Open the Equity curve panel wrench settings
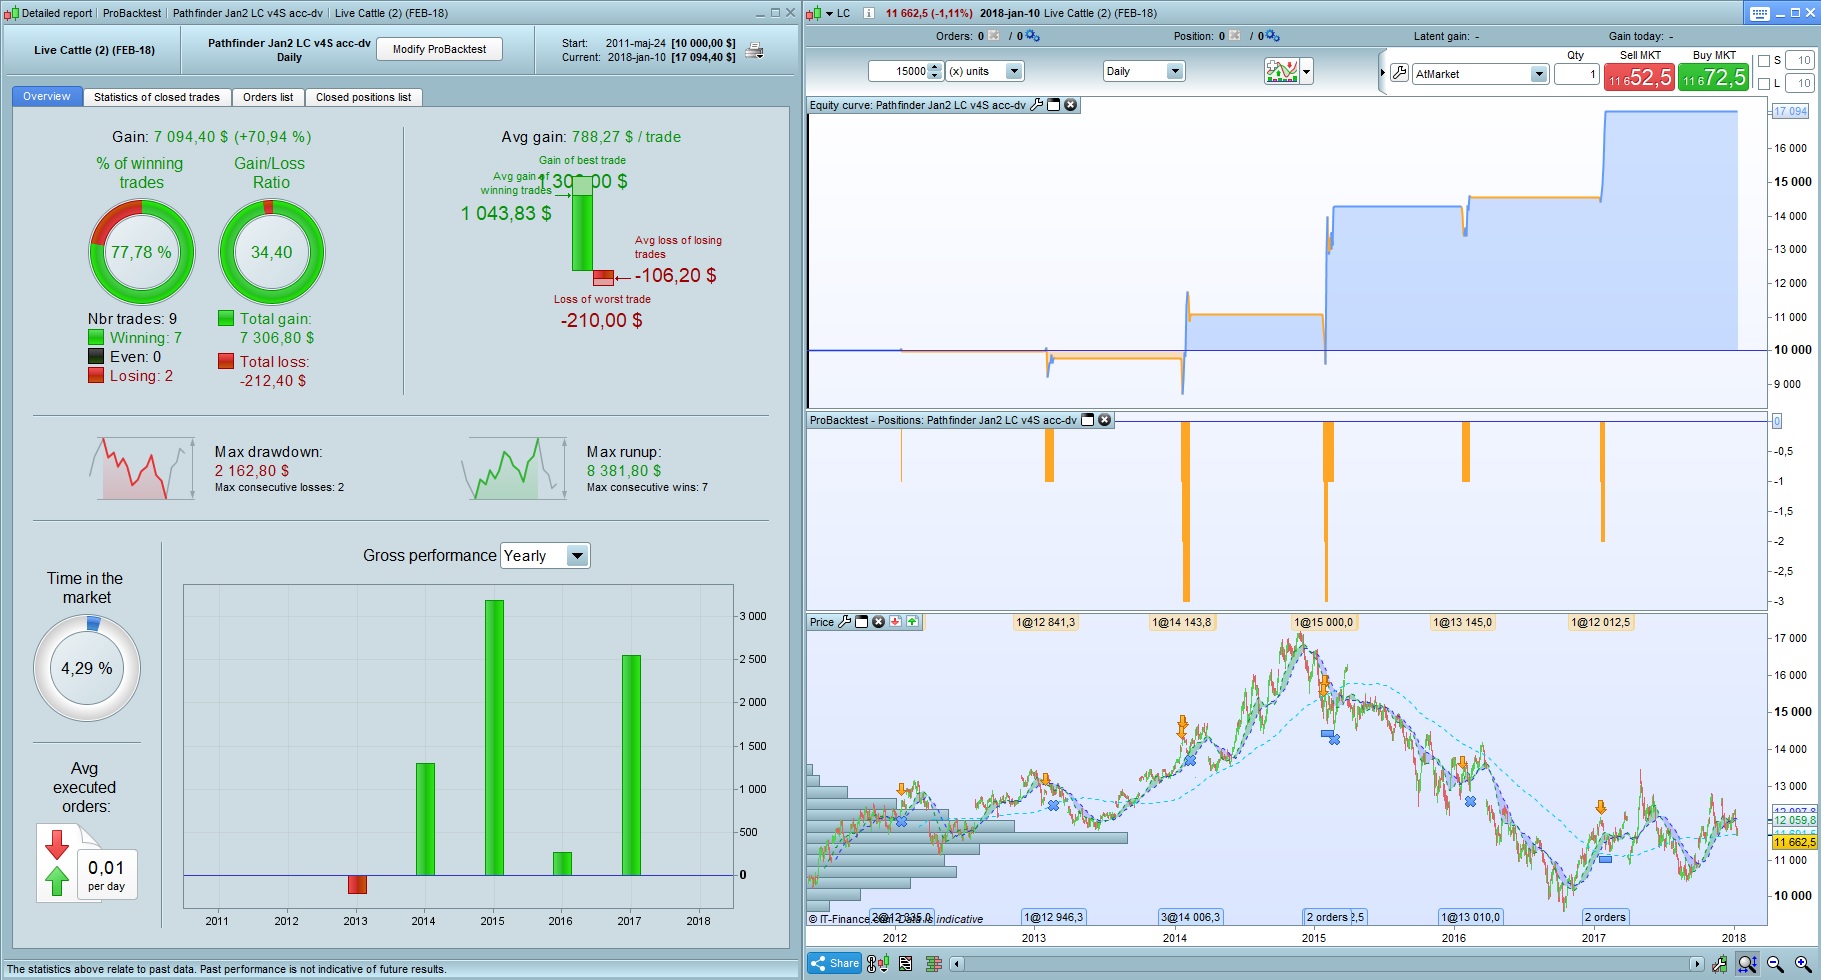1821x980 pixels. [x=1037, y=105]
